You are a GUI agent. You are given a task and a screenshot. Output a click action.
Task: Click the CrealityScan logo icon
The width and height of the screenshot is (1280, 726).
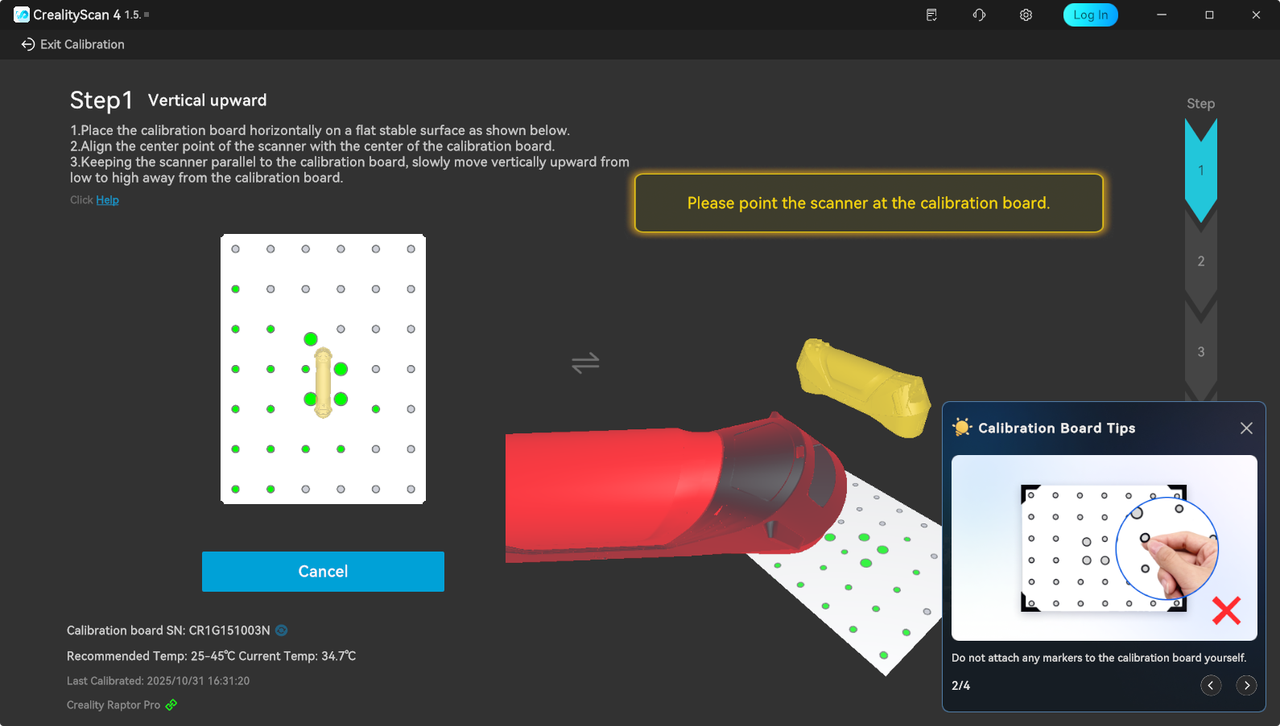click(x=21, y=15)
